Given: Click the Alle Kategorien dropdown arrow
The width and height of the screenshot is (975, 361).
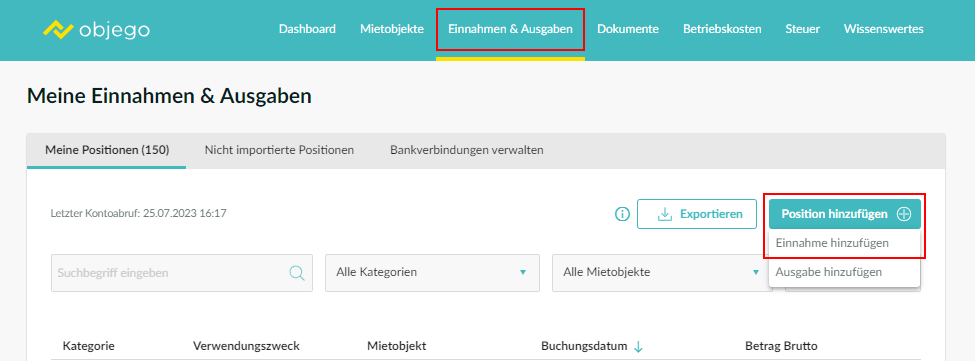Looking at the screenshot, I should click(523, 272).
